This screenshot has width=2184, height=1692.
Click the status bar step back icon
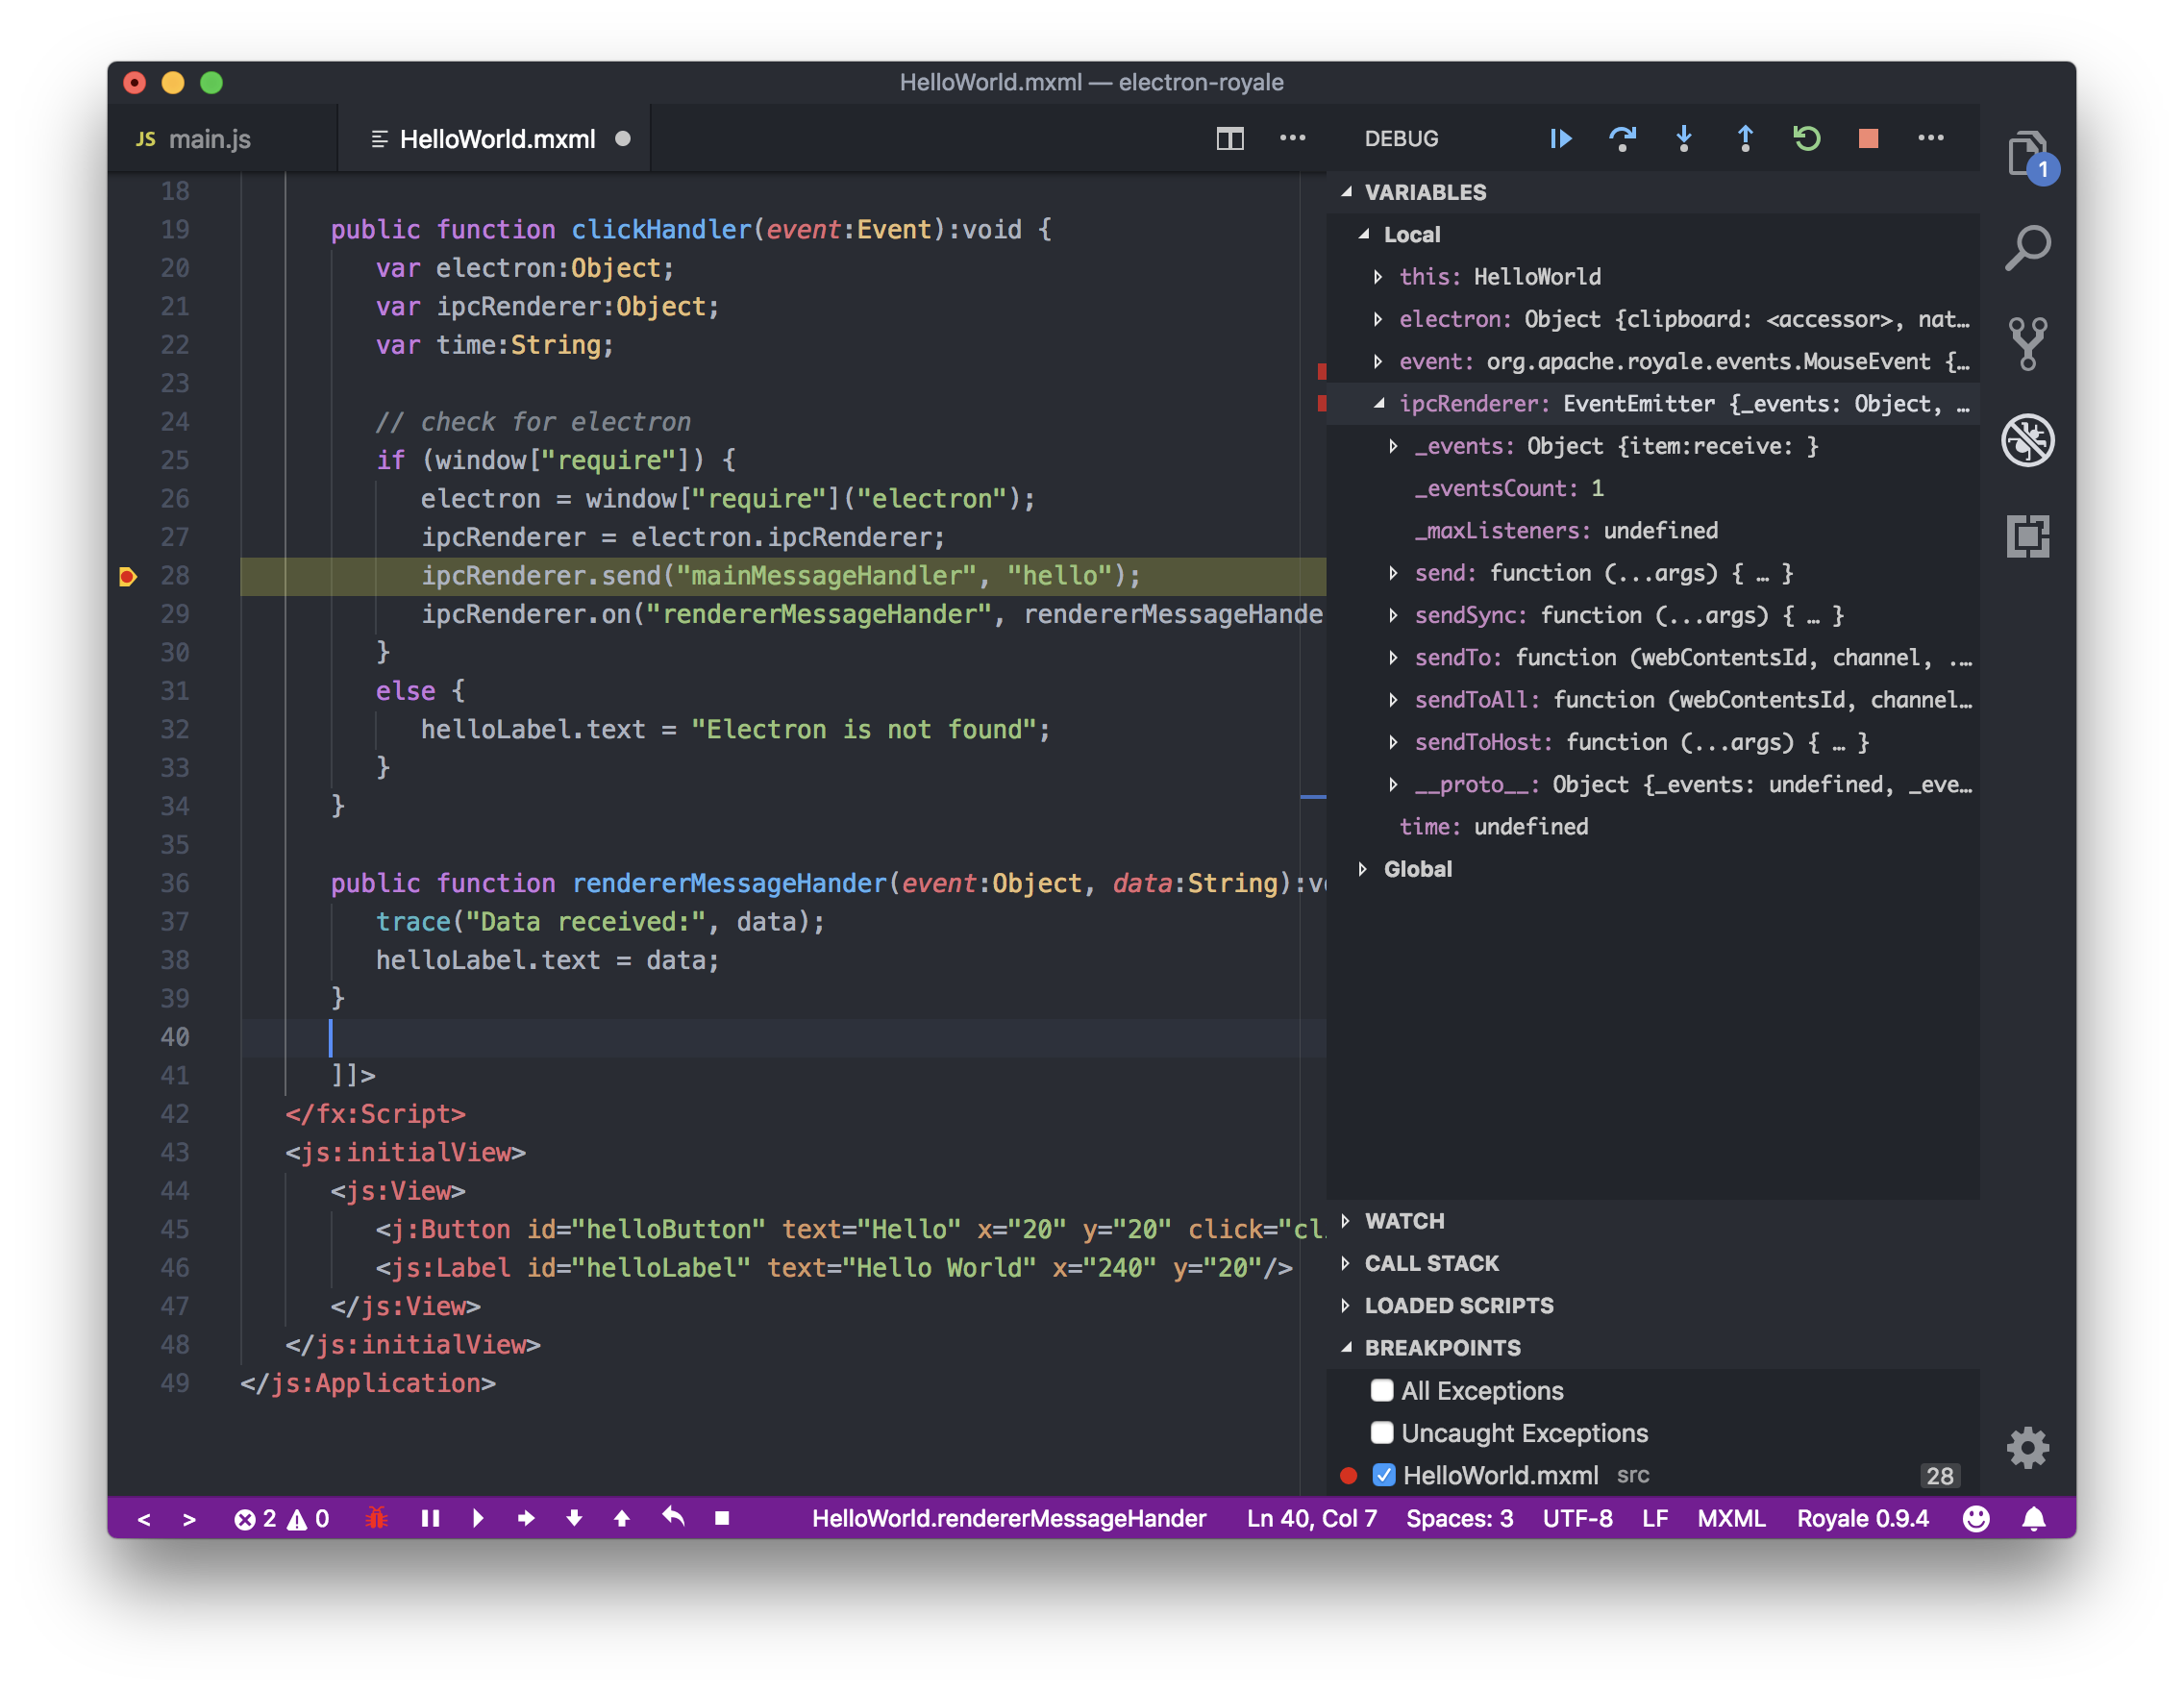[673, 1517]
